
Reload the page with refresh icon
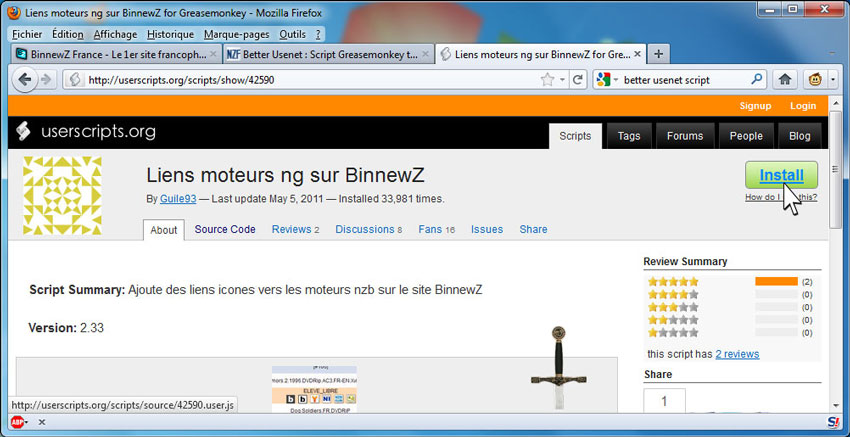click(578, 80)
